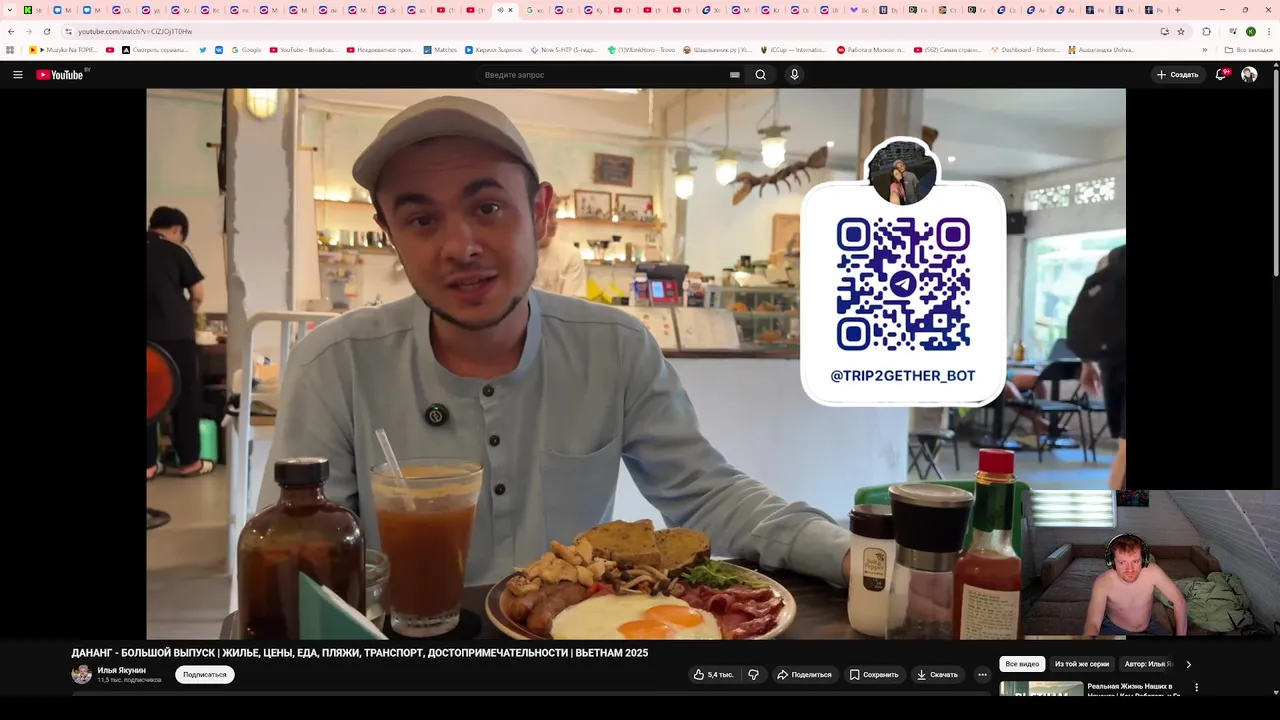Viewport: 1280px width, 720px height.
Task: Open Chrome media controls icon
Action: (x=1231, y=31)
